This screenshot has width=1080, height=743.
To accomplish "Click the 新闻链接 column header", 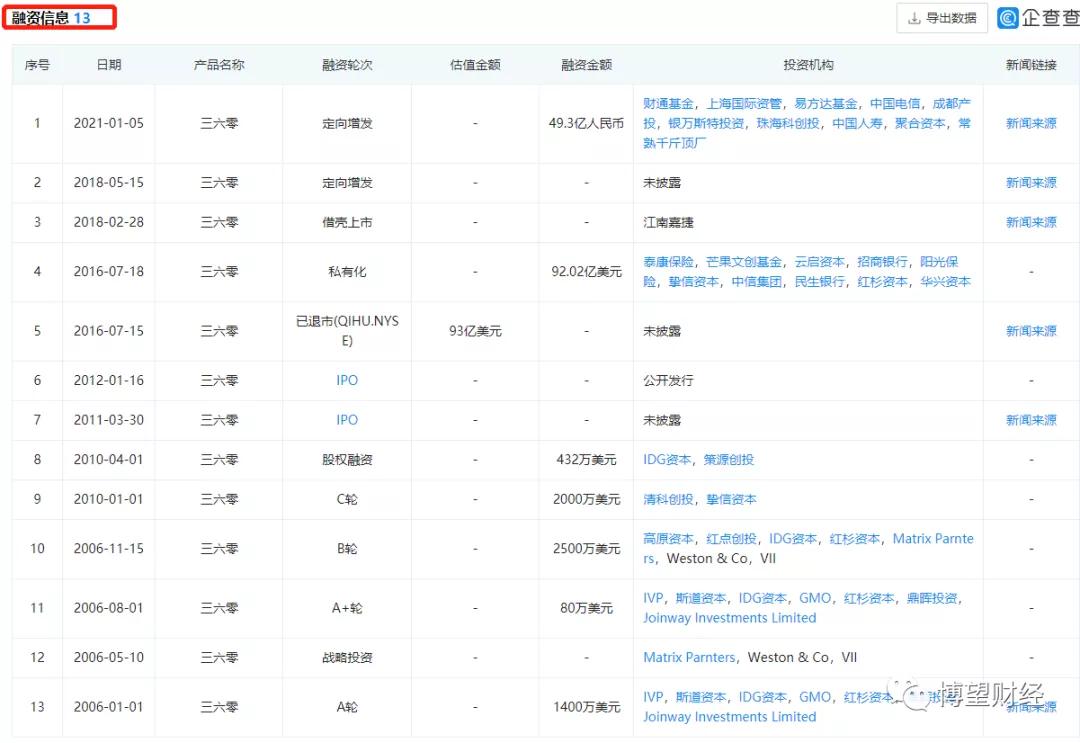I will pos(1030,65).
